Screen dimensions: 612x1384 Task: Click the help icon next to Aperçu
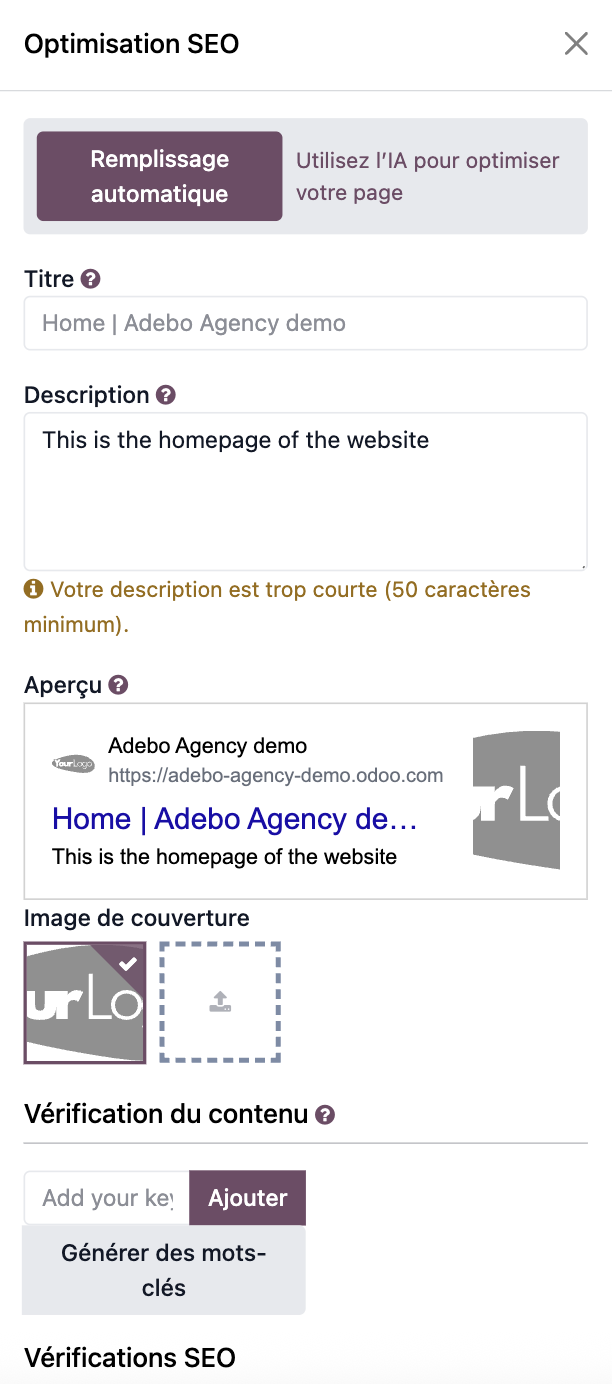click(119, 685)
